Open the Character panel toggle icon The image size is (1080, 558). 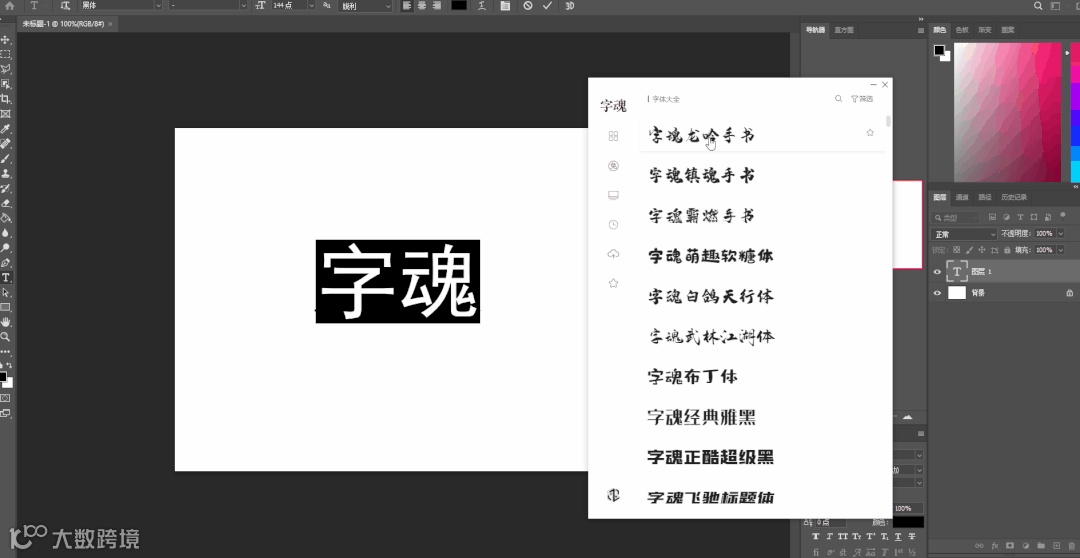pyautogui.click(x=505, y=6)
